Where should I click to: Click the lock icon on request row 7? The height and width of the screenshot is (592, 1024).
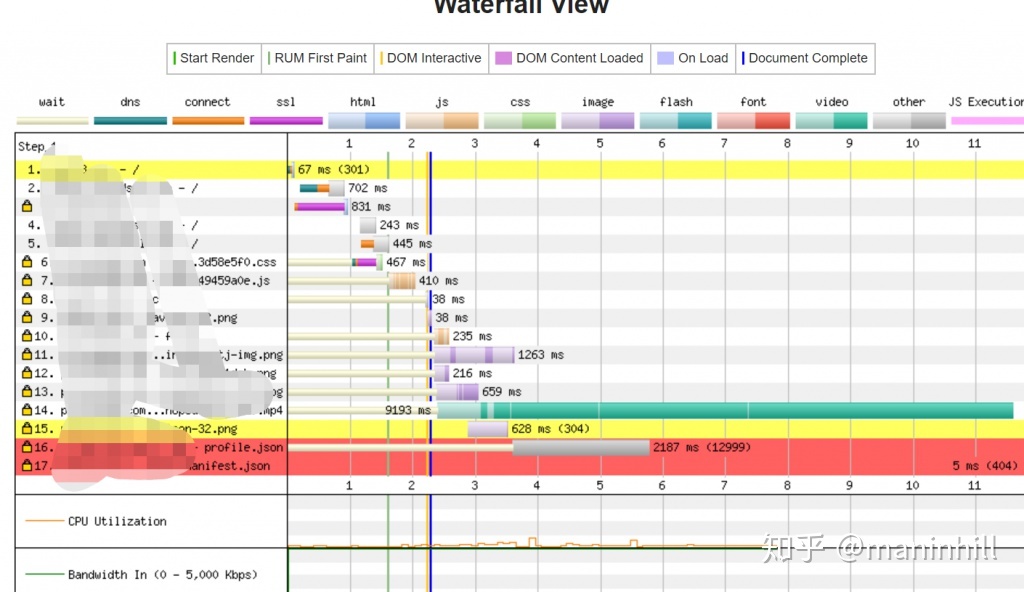click(x=27, y=280)
